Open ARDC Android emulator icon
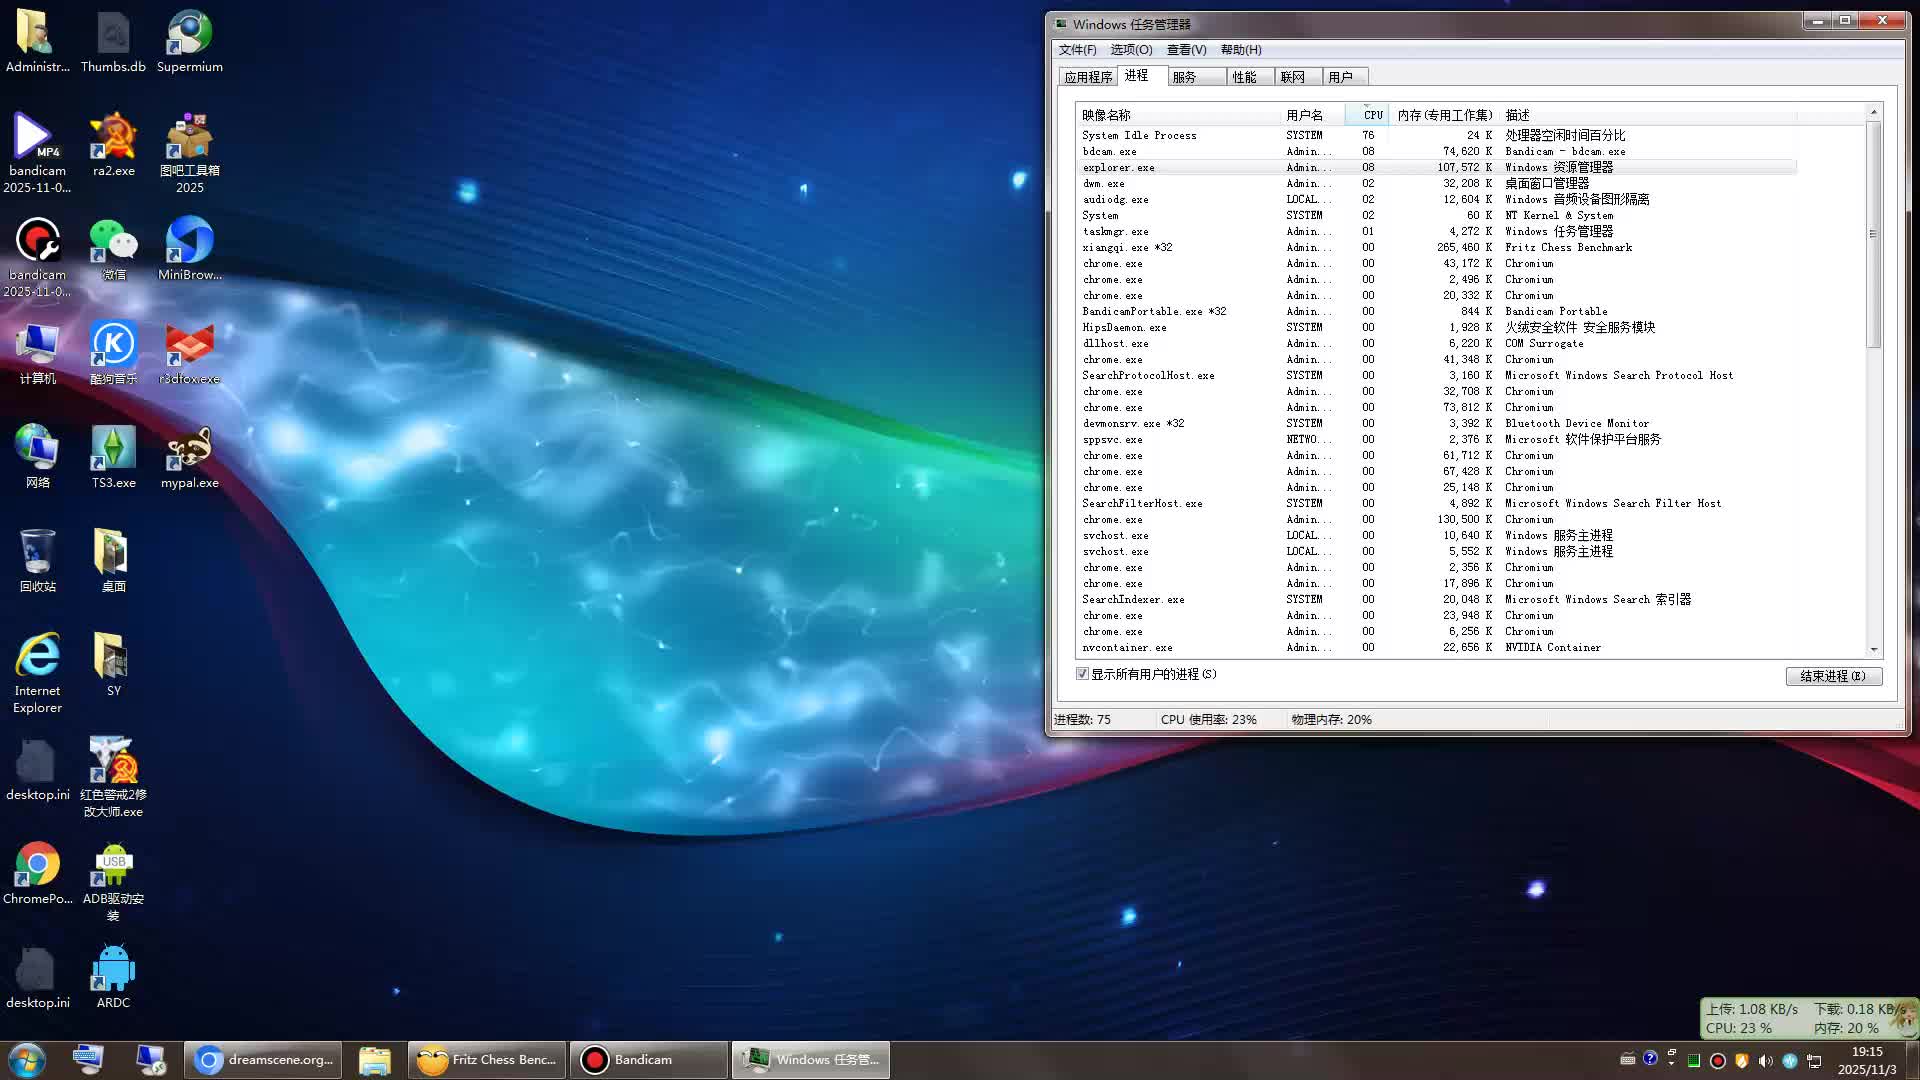This screenshot has height=1080, width=1920. 113,965
